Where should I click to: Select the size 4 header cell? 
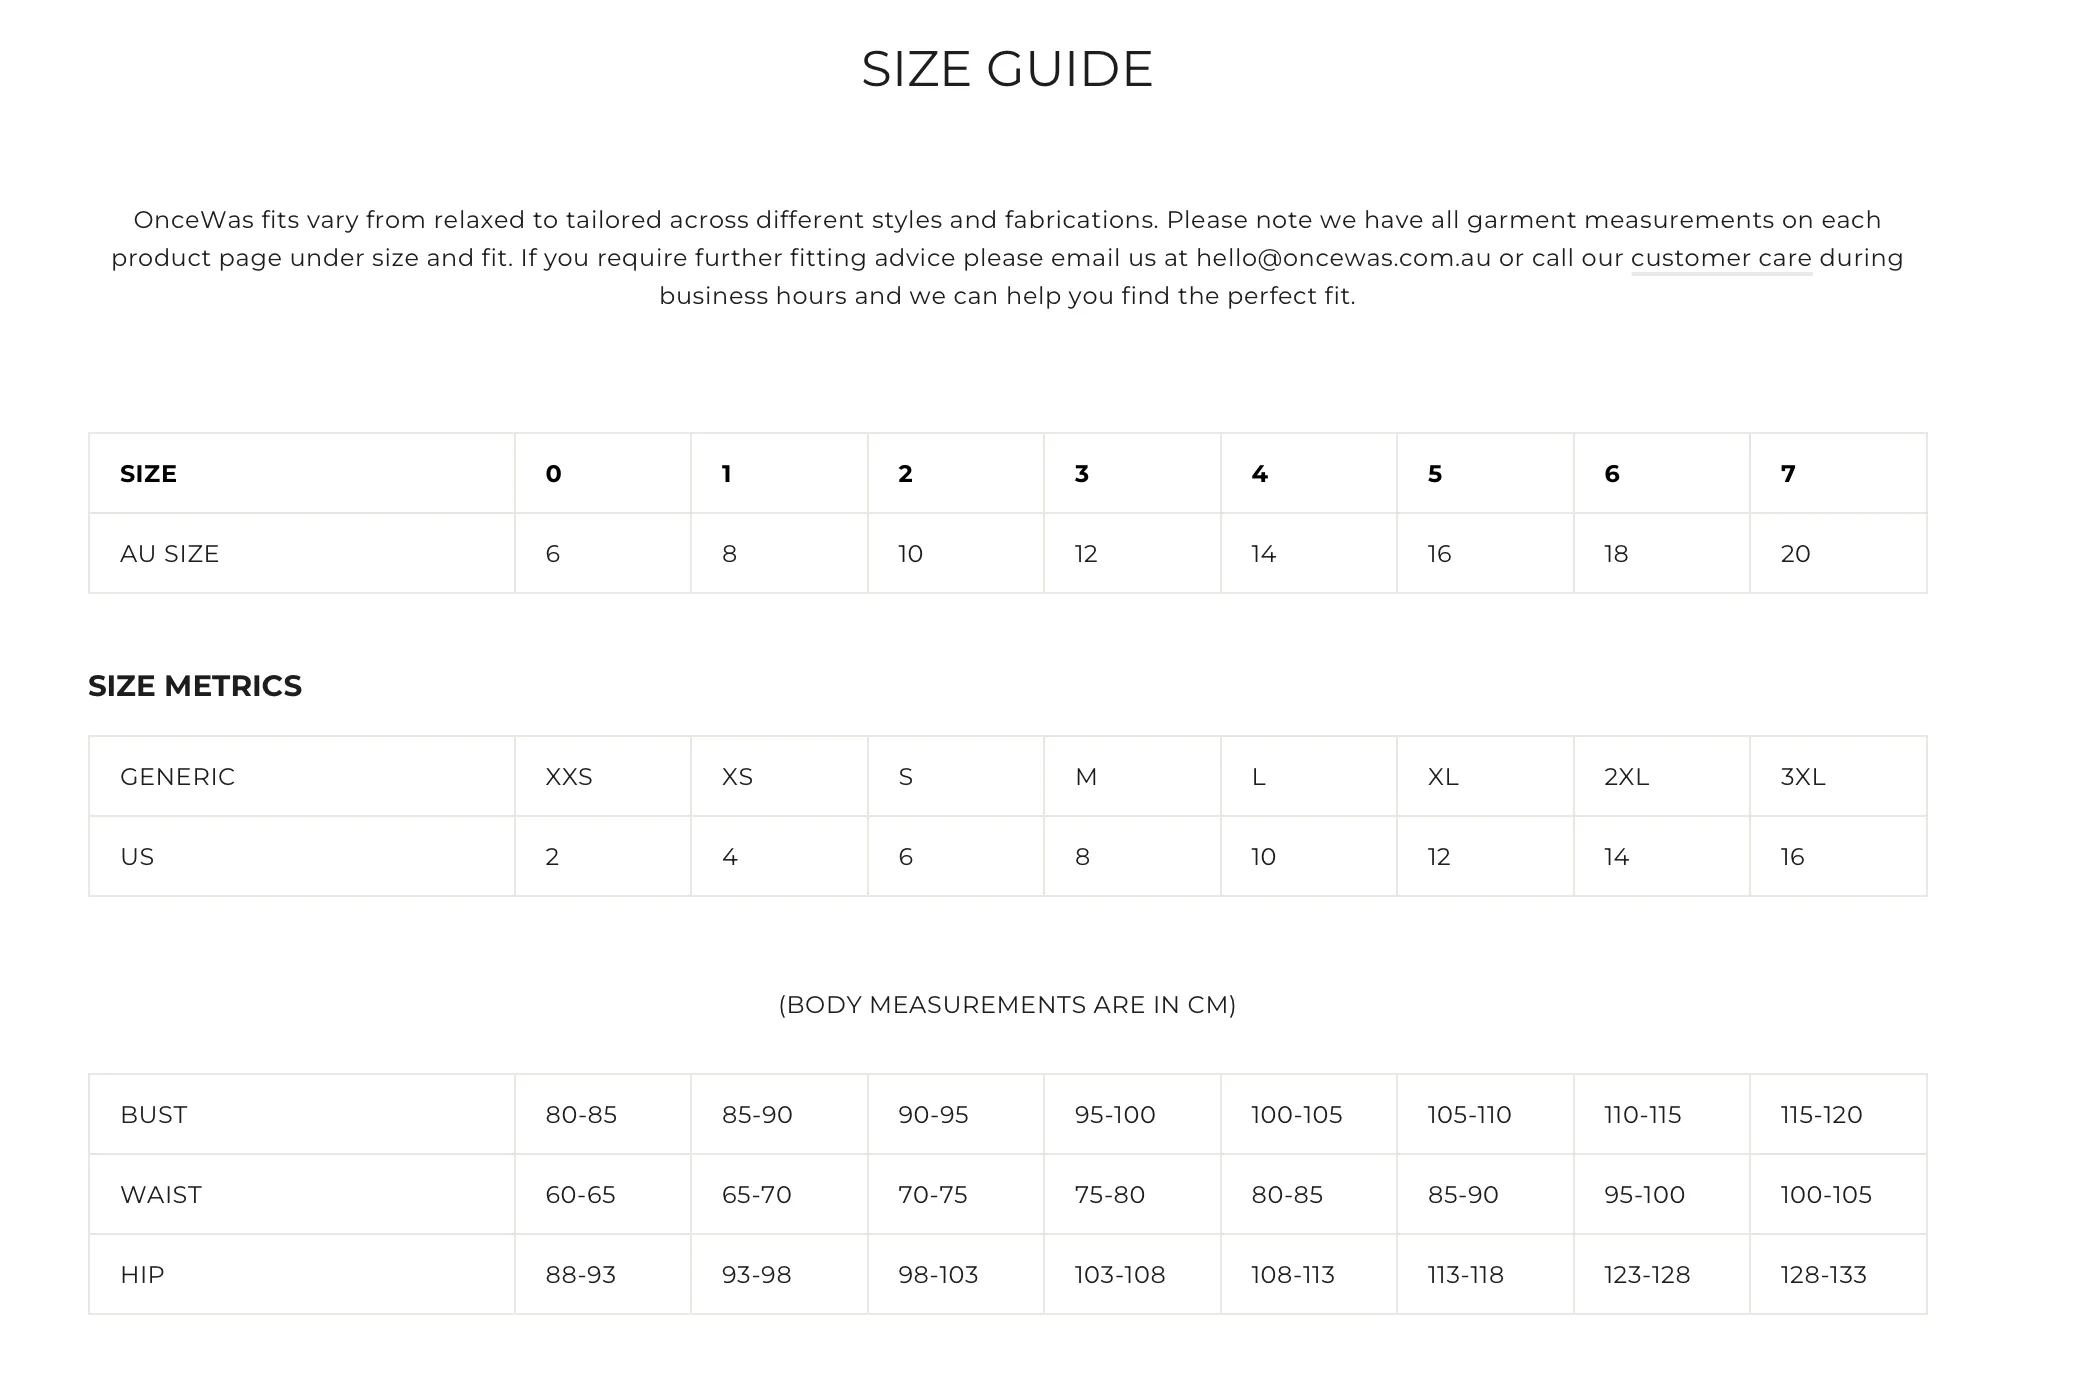(x=1309, y=473)
